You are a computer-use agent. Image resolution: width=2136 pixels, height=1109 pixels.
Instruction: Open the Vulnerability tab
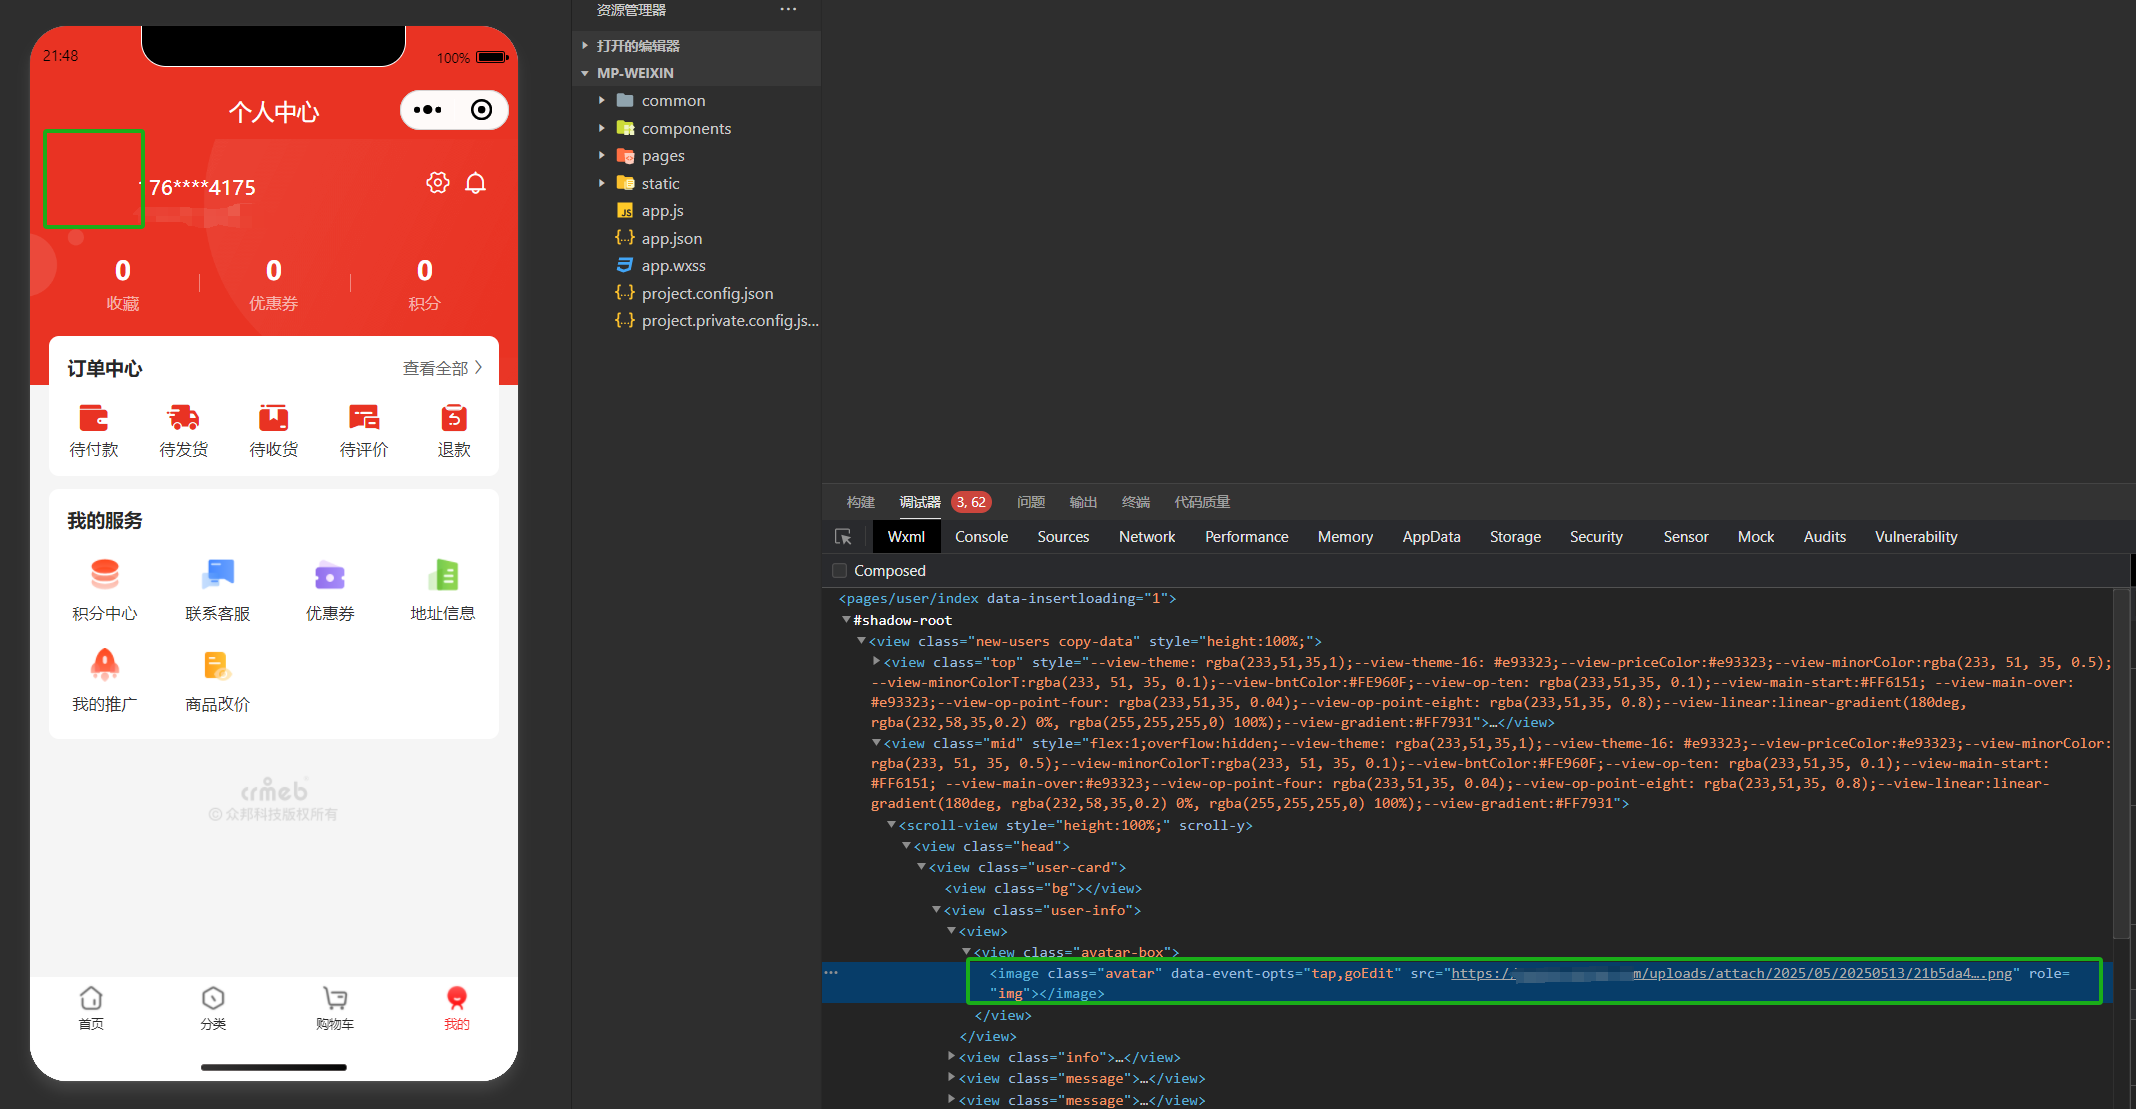coord(1916,537)
